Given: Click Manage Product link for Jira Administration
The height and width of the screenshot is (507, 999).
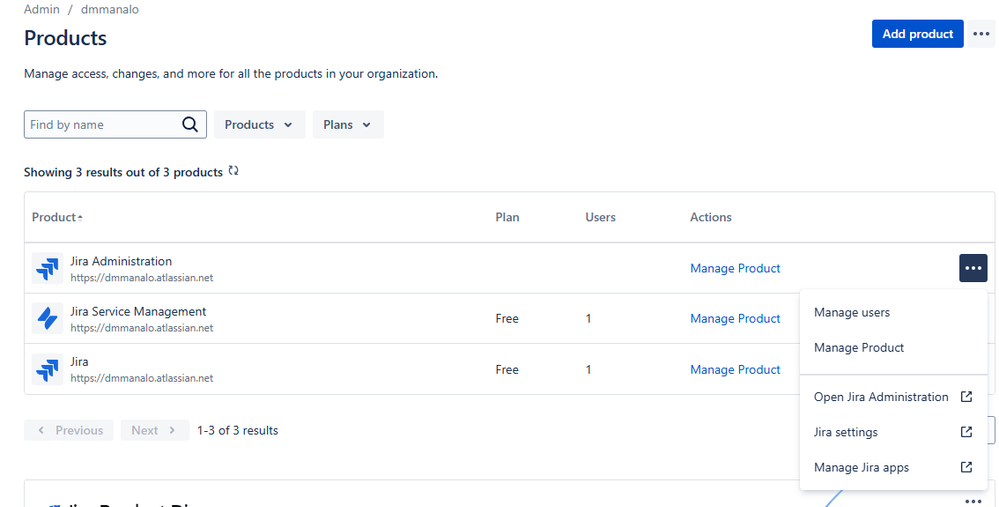Looking at the screenshot, I should (x=735, y=268).
